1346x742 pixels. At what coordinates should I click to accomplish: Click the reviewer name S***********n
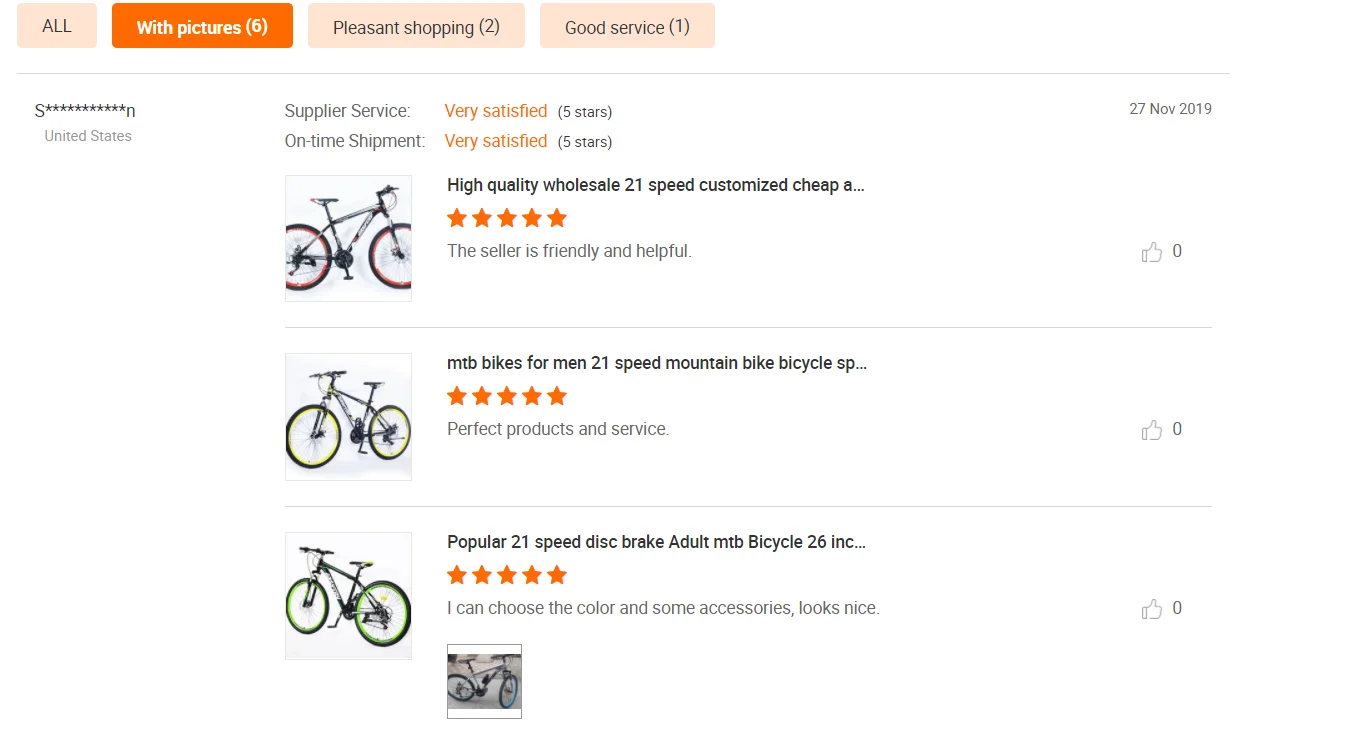point(85,111)
